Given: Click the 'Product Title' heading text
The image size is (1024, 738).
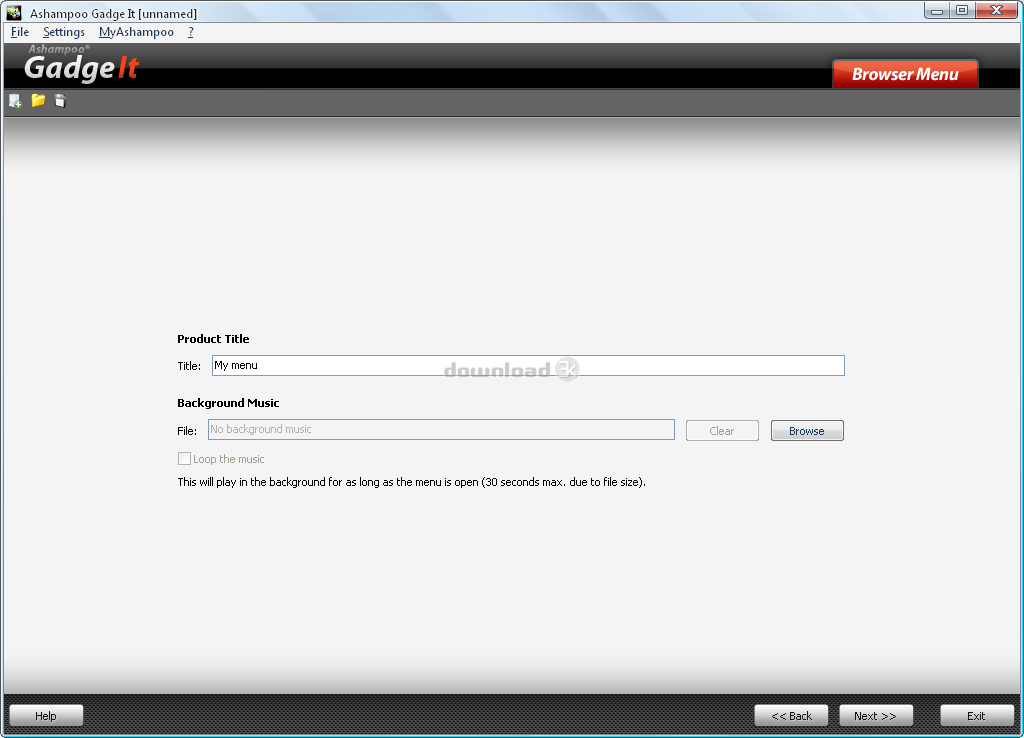Looking at the screenshot, I should point(213,339).
